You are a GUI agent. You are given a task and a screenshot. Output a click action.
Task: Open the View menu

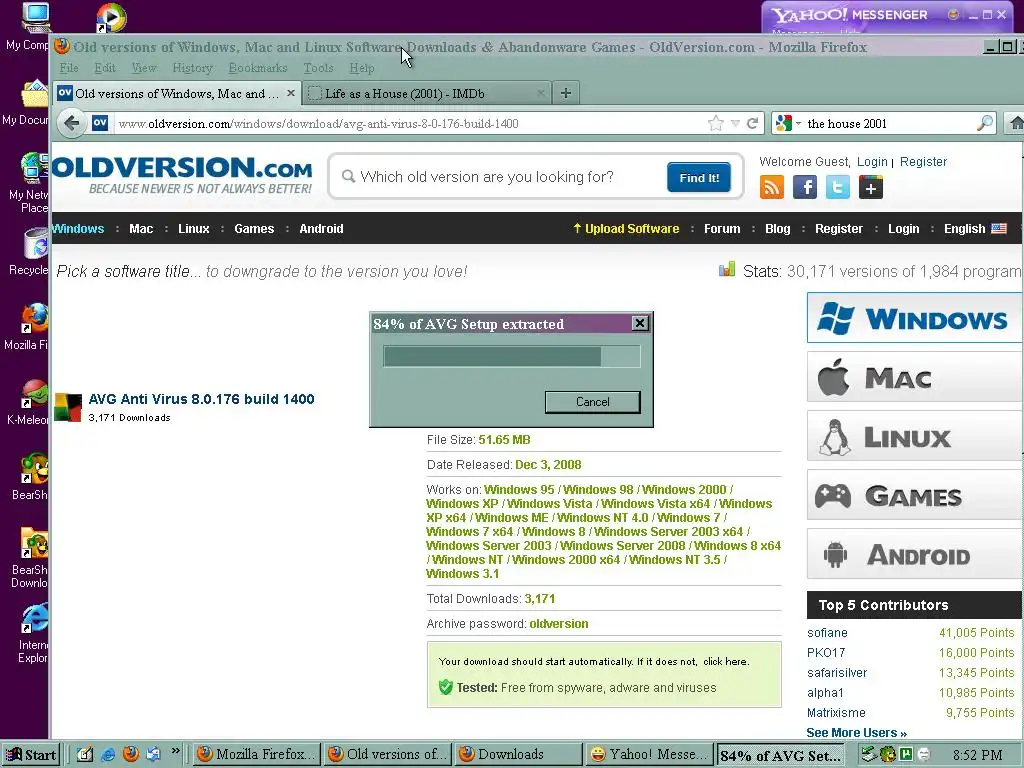144,68
